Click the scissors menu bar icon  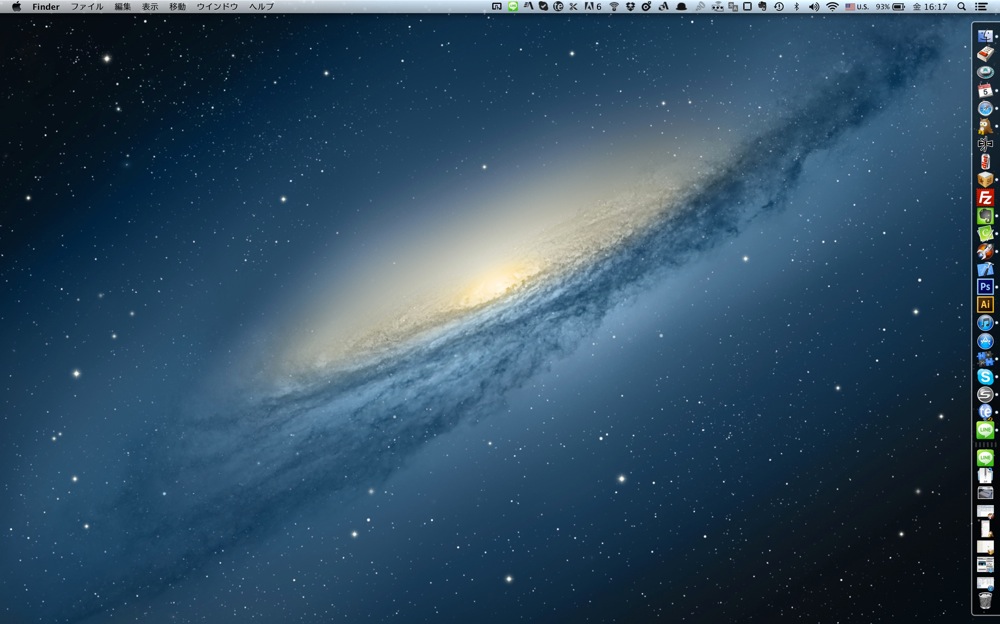573,6
